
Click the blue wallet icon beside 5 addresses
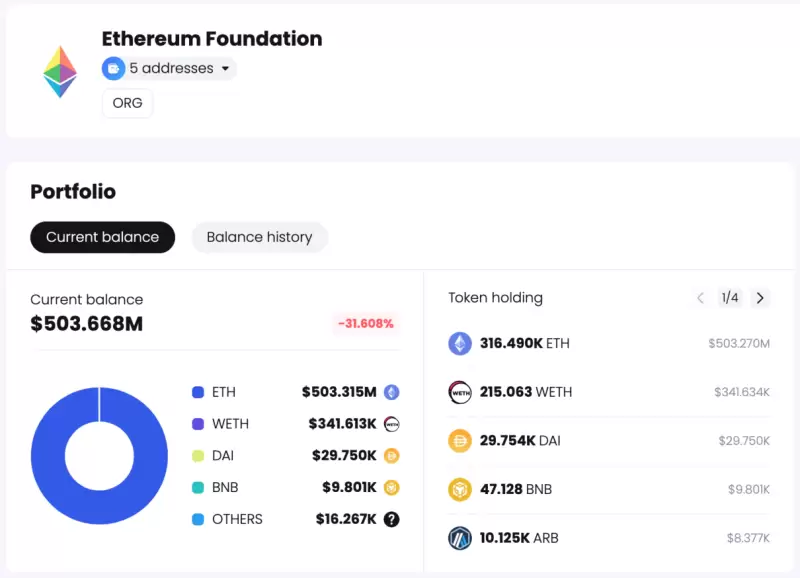tap(113, 69)
